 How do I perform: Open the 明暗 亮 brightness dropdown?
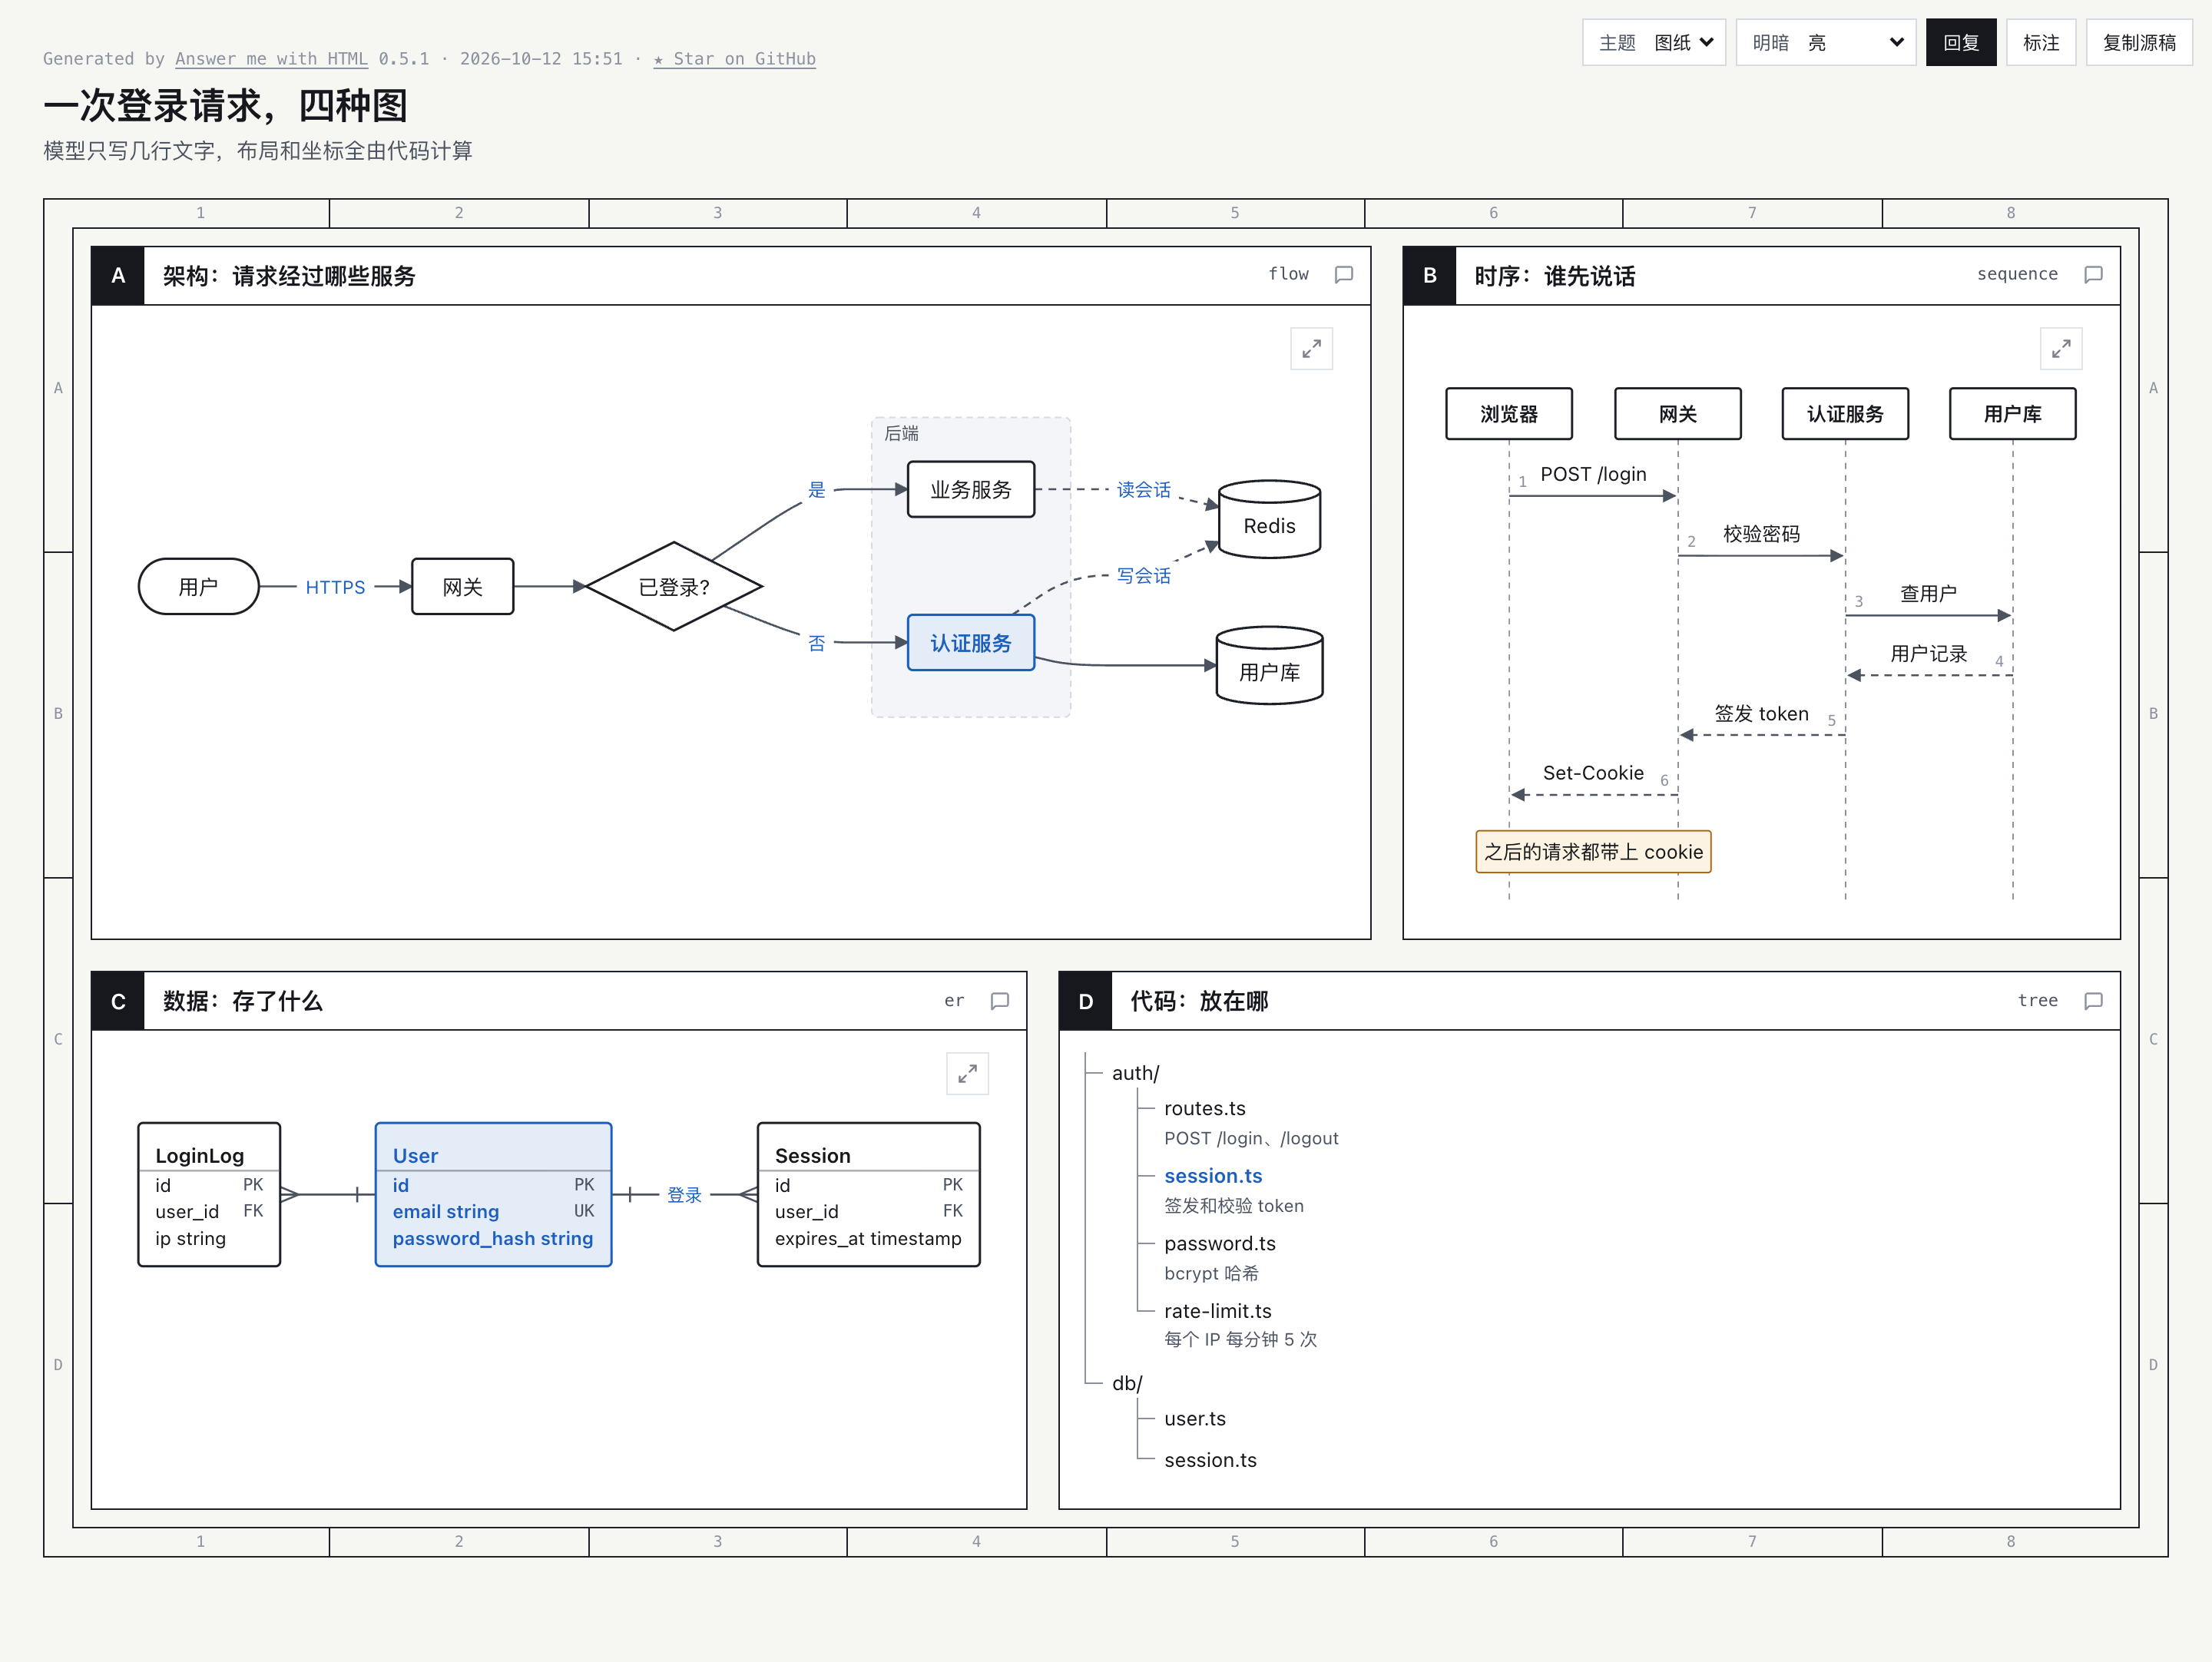[1826, 42]
